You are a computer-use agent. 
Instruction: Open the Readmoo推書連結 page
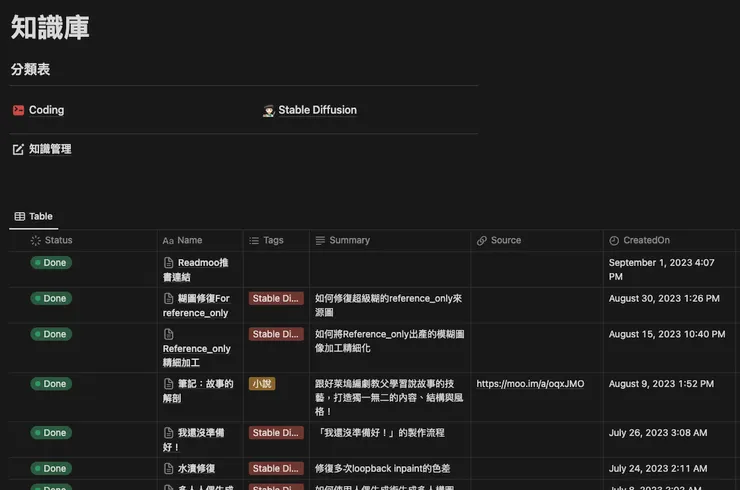click(x=196, y=270)
